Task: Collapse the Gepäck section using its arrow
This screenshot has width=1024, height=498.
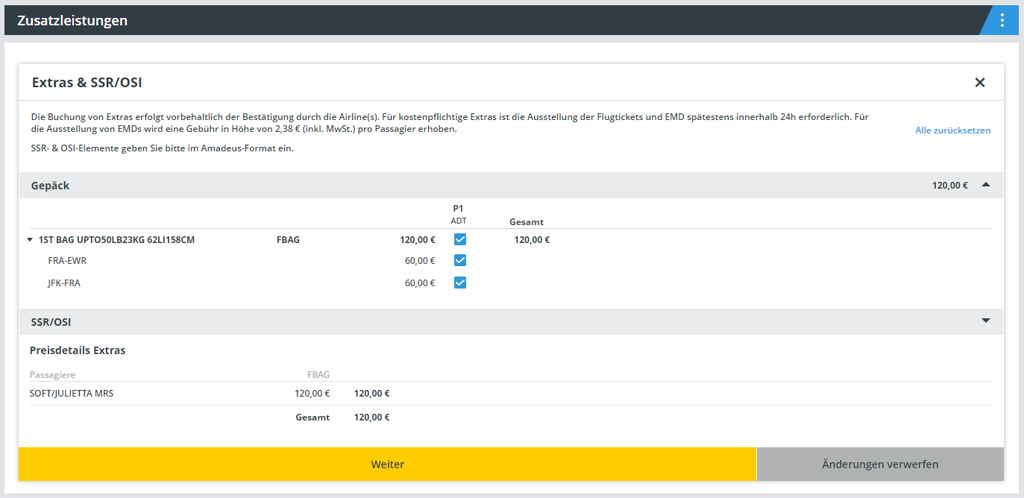Action: click(985, 185)
